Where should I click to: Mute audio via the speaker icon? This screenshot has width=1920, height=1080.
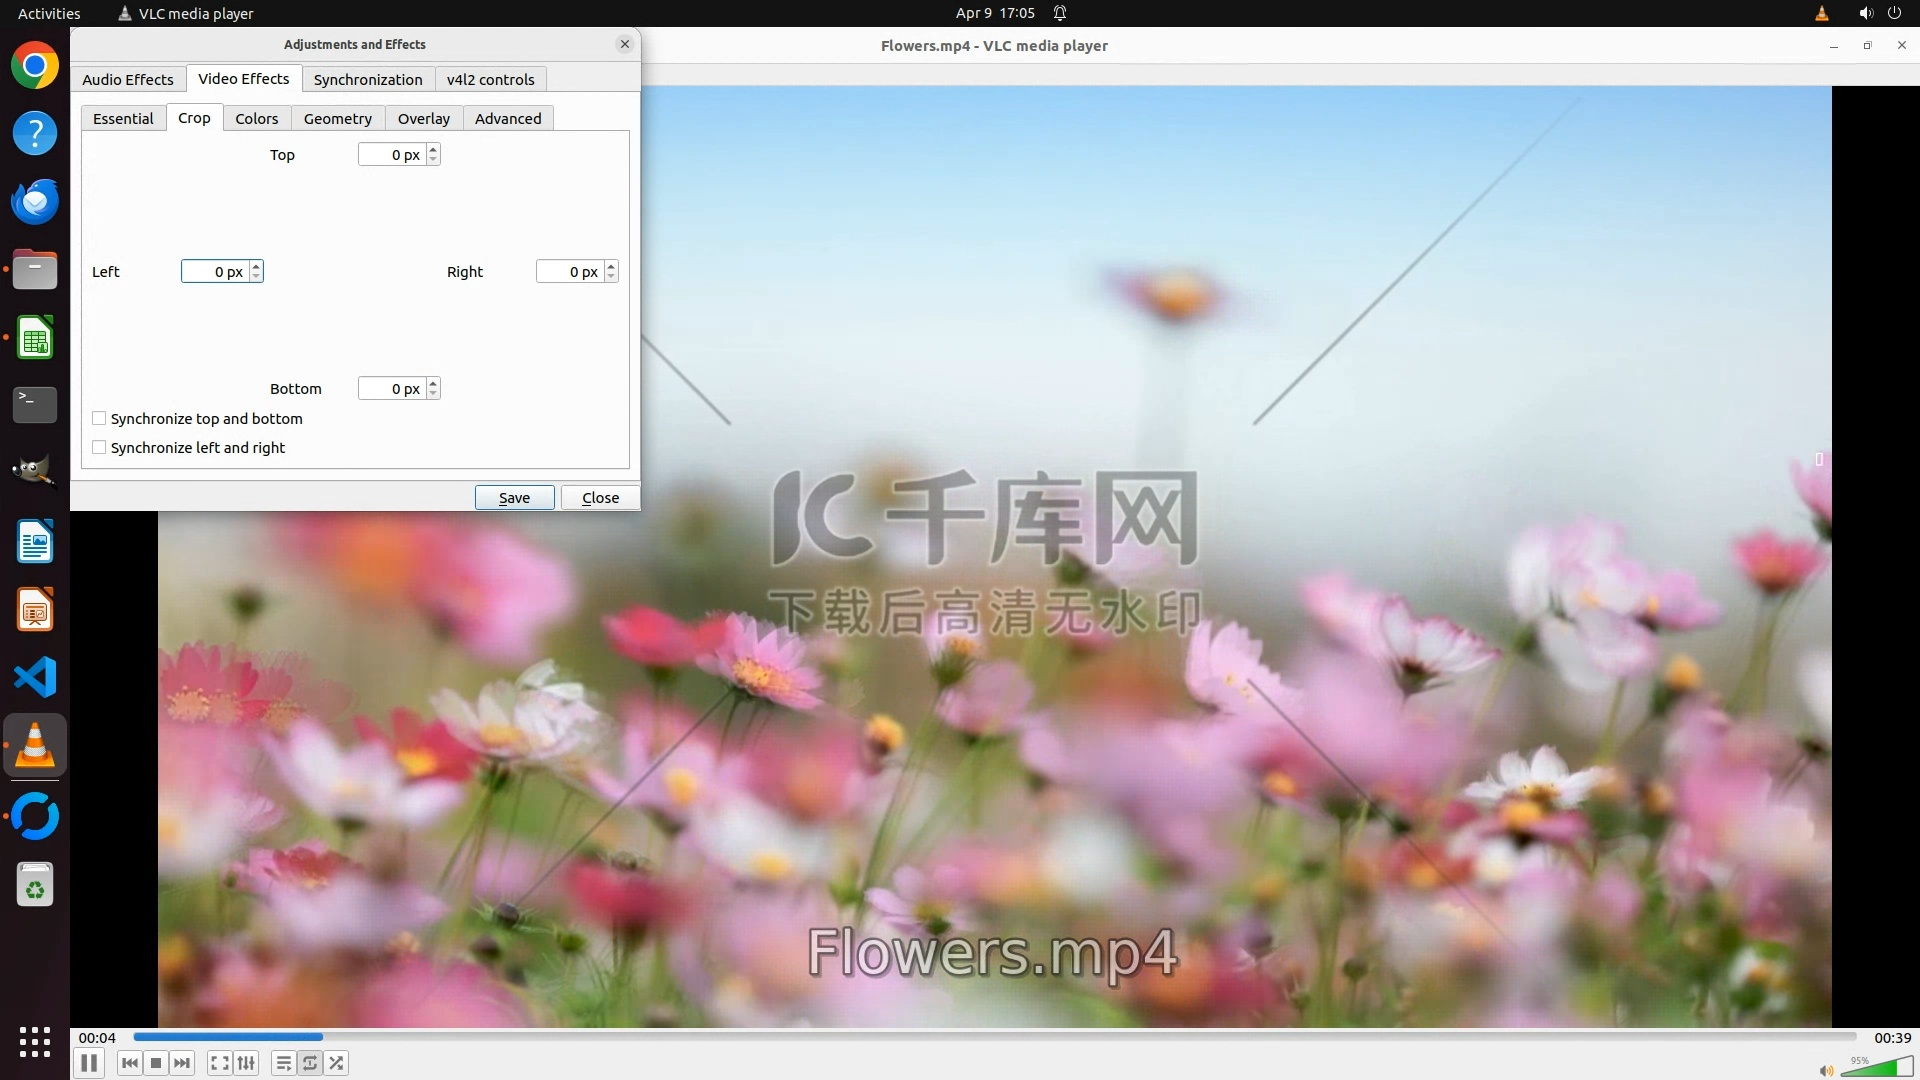[x=1826, y=1070]
